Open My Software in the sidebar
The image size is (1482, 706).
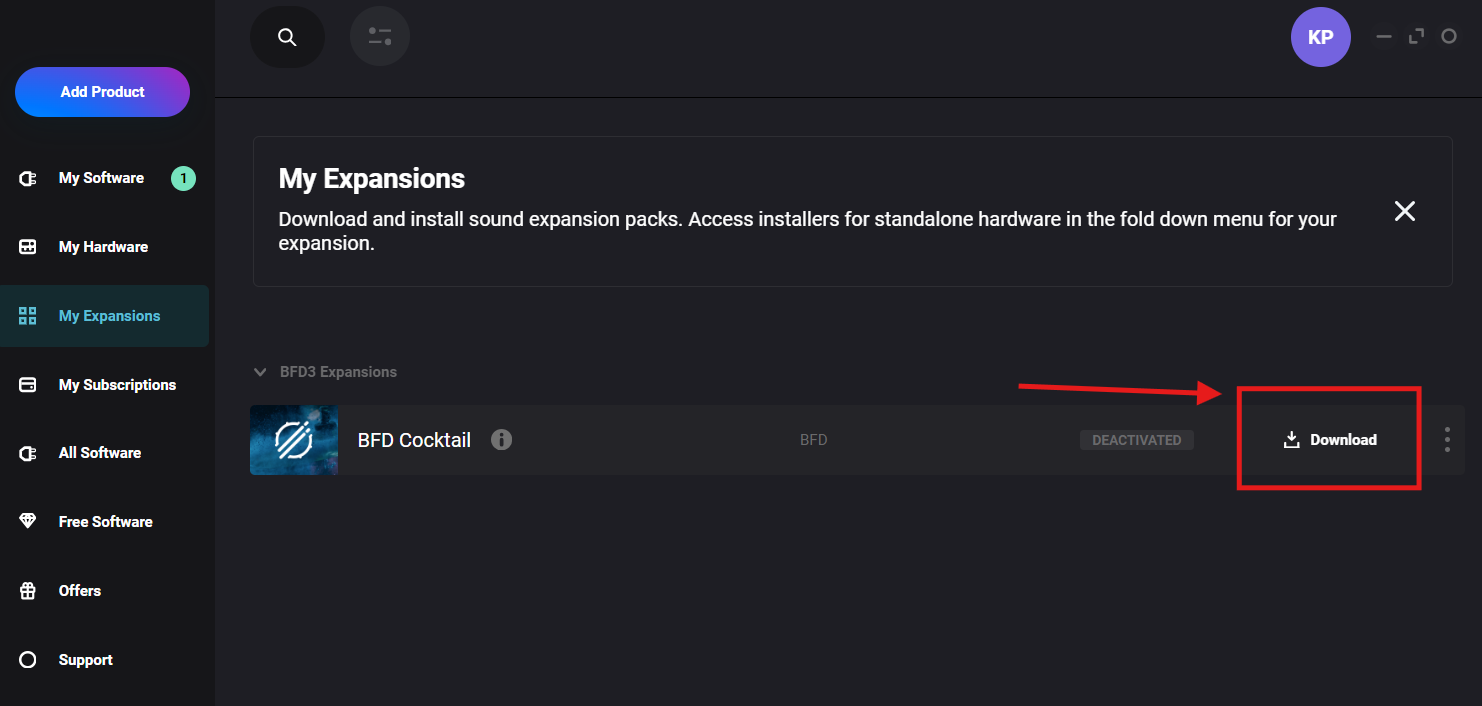coord(101,178)
